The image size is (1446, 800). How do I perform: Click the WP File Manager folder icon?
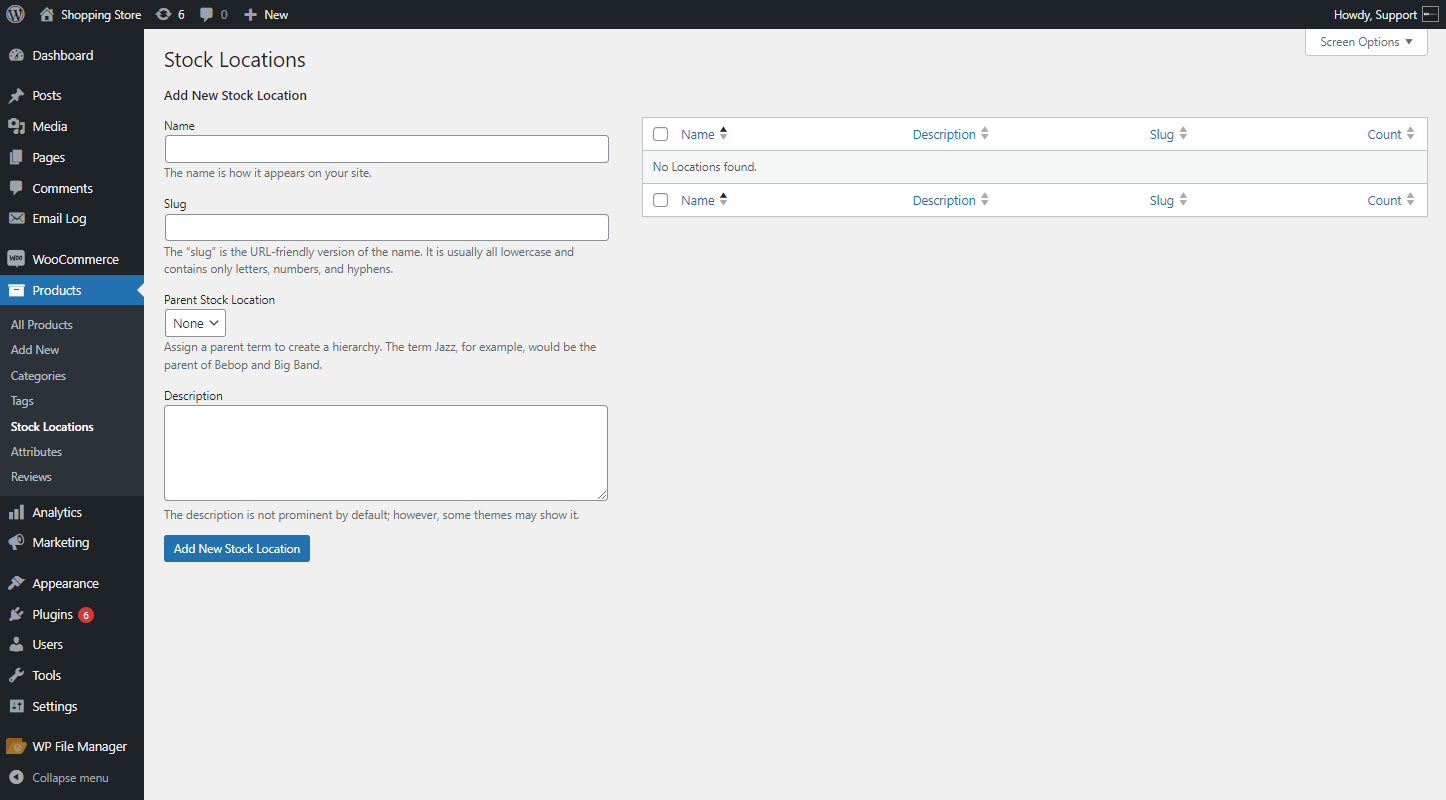[x=16, y=746]
